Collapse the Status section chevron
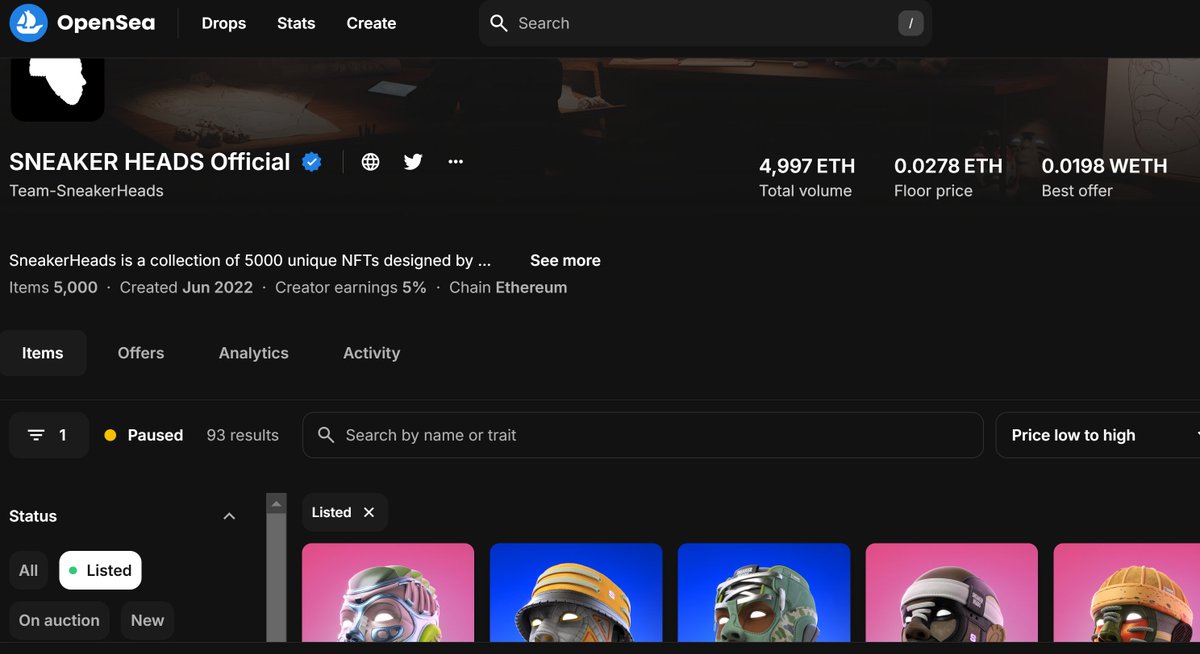1200x654 pixels. pyautogui.click(x=229, y=516)
